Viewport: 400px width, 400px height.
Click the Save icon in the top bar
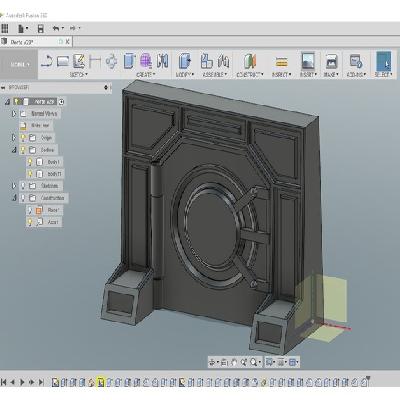click(40, 29)
